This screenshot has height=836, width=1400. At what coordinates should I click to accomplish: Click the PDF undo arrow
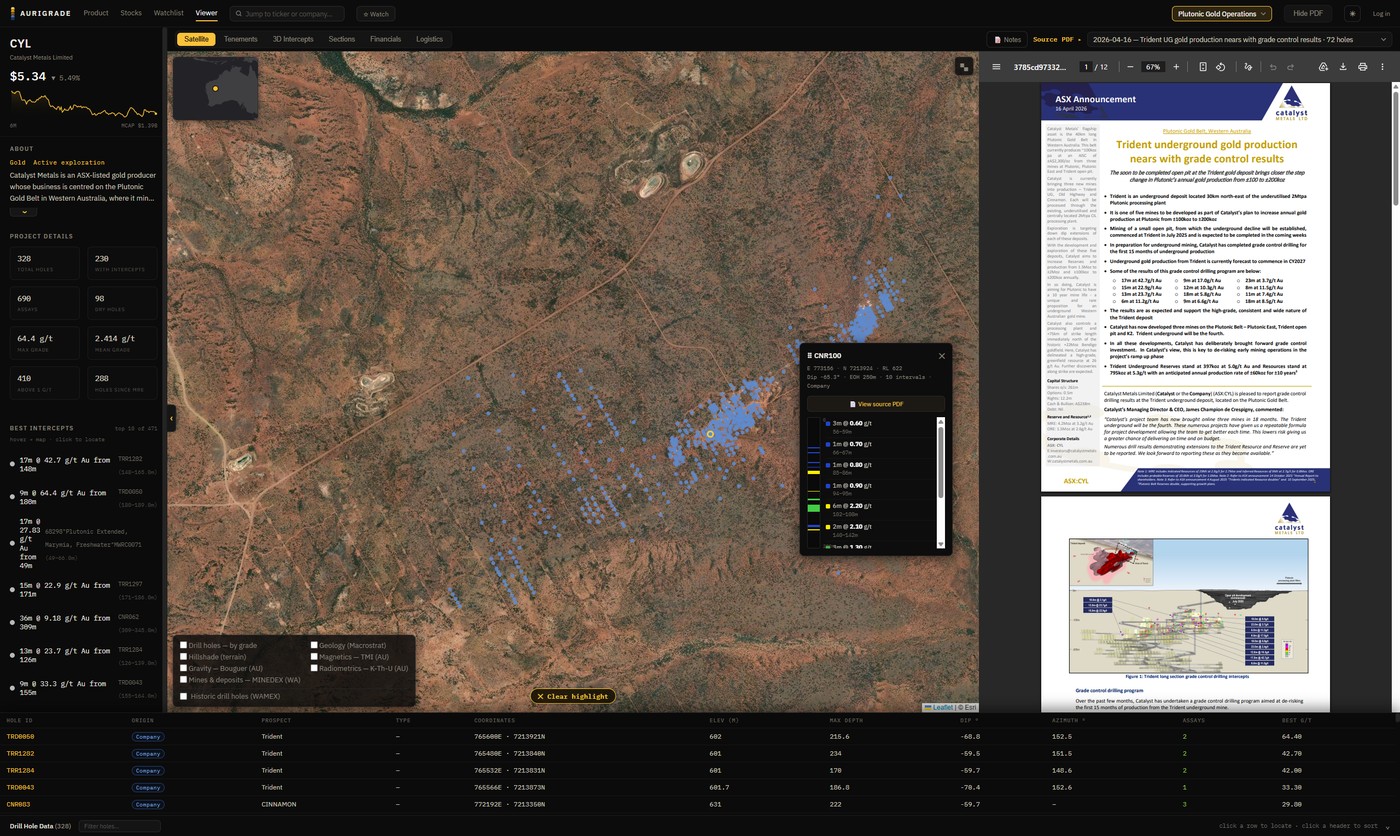coord(1273,67)
